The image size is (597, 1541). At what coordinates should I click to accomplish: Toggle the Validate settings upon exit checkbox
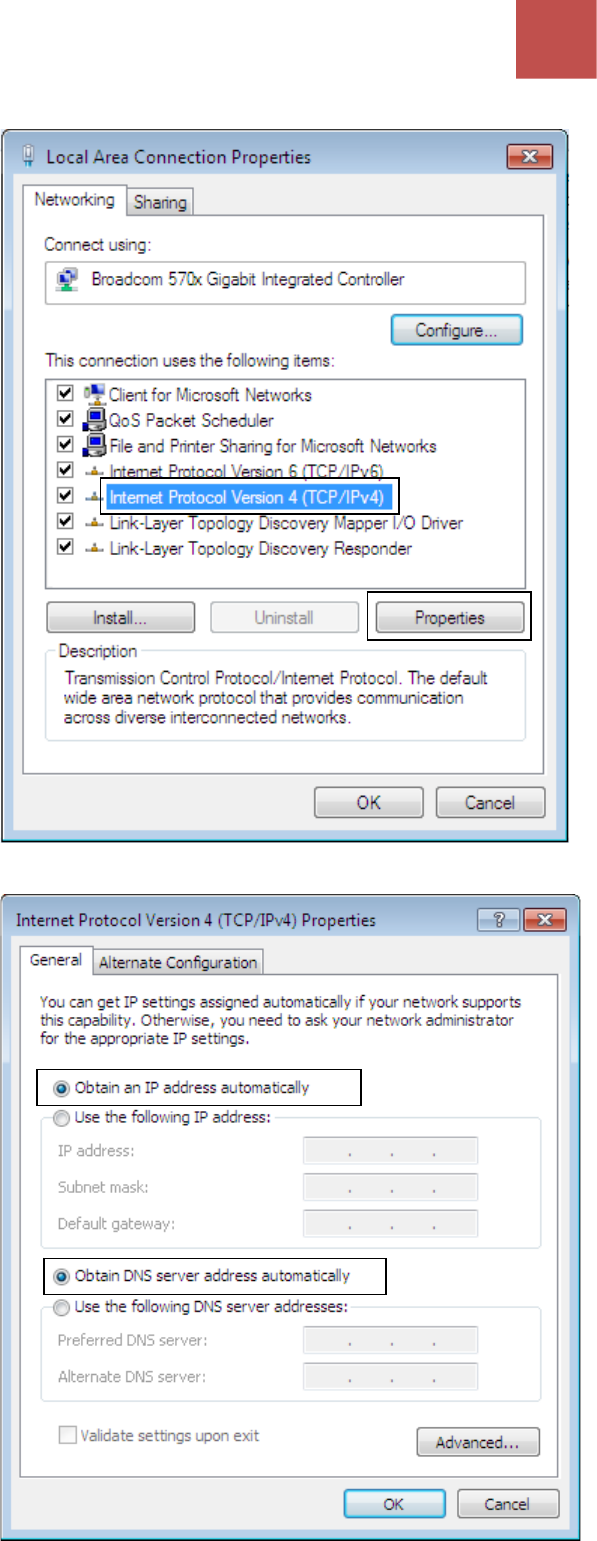click(67, 1435)
